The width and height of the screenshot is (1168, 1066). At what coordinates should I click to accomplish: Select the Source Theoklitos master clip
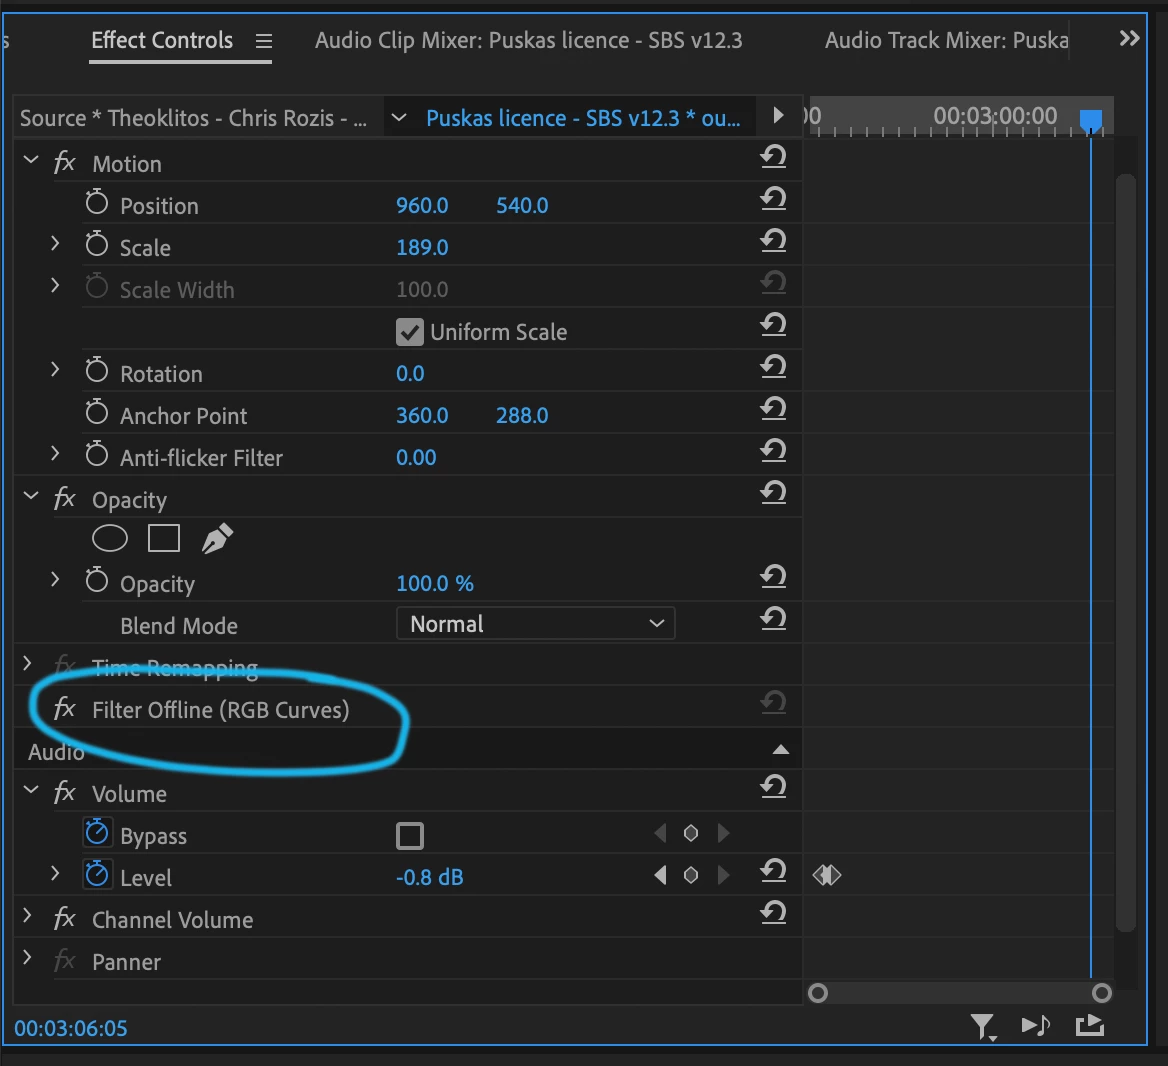pos(193,118)
